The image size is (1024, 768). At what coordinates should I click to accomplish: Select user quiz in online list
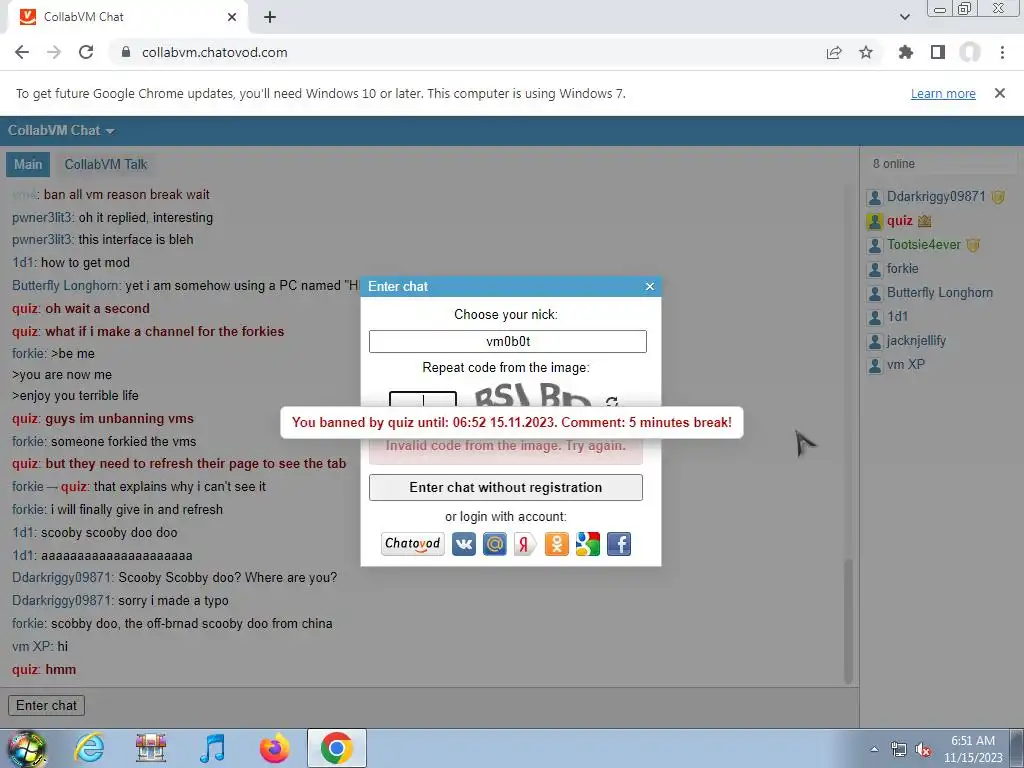click(x=899, y=221)
